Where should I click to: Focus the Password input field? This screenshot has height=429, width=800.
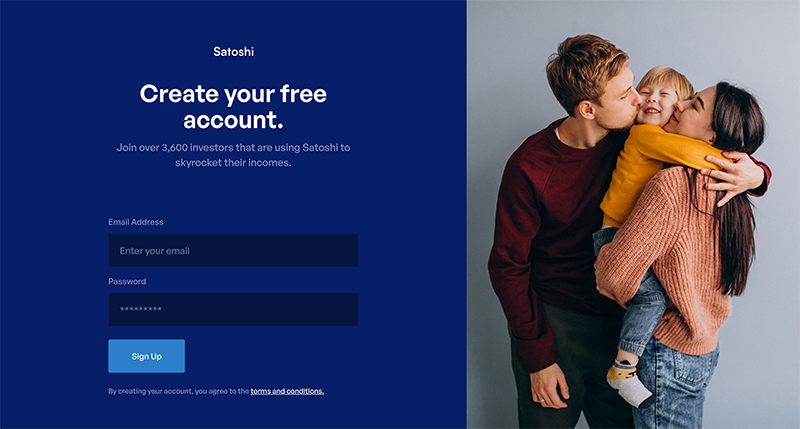233,309
